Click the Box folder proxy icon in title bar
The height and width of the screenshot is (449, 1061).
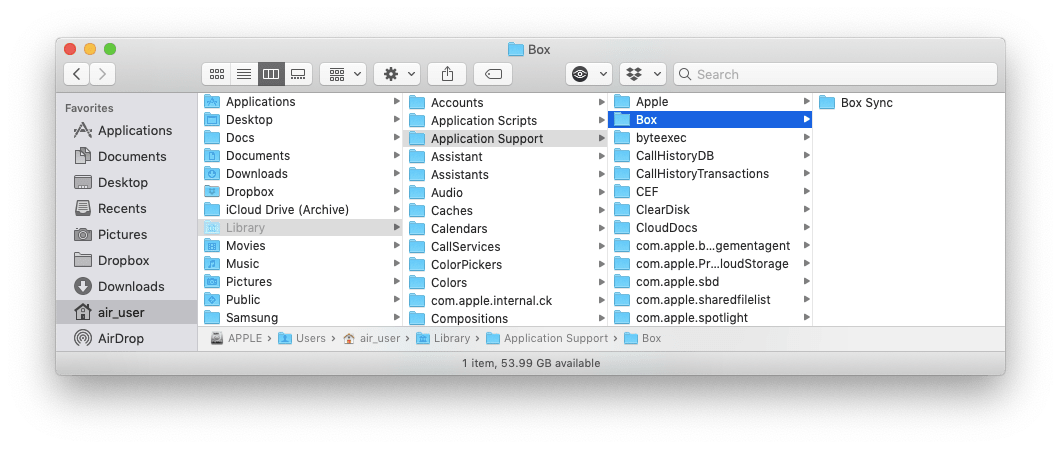(516, 49)
